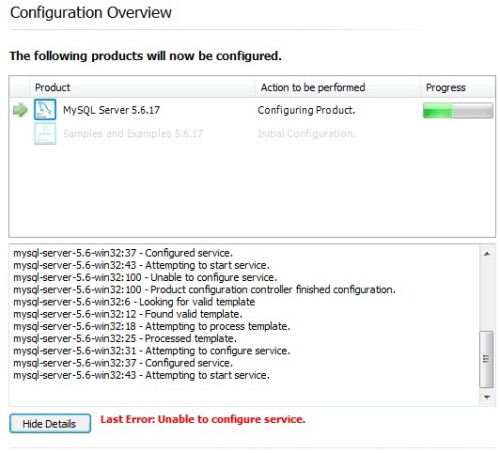Click the green arrow current-item icon
Viewport: 500px width, 453px height.
20,110
